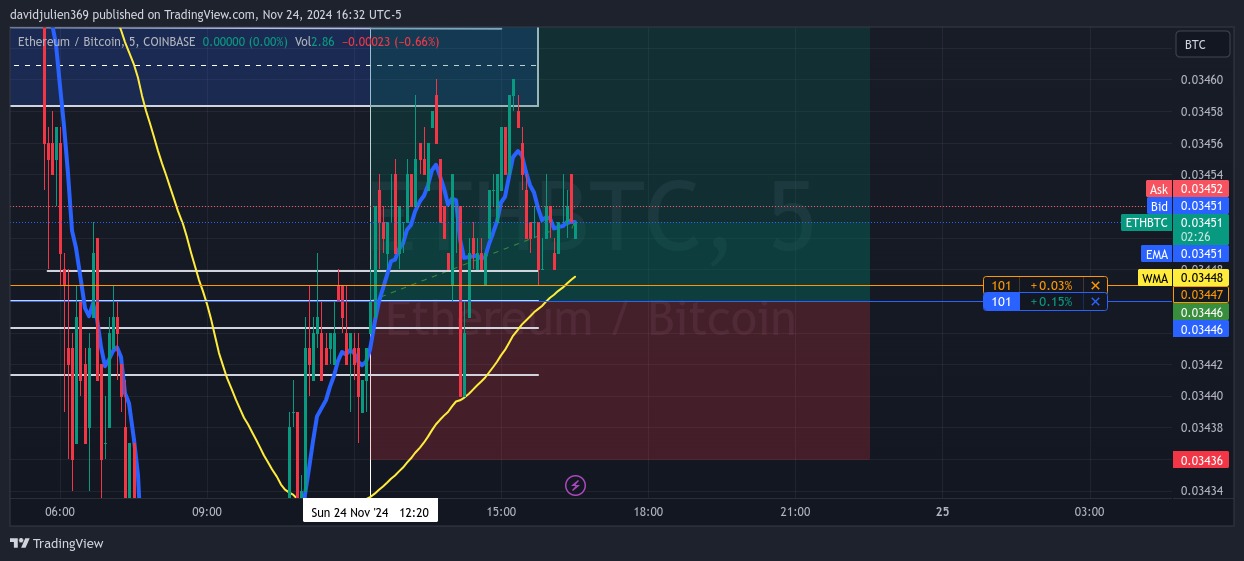This screenshot has height=561, width=1244.
Task: Click the 0.03442 price axis label
Action: click(x=1200, y=364)
